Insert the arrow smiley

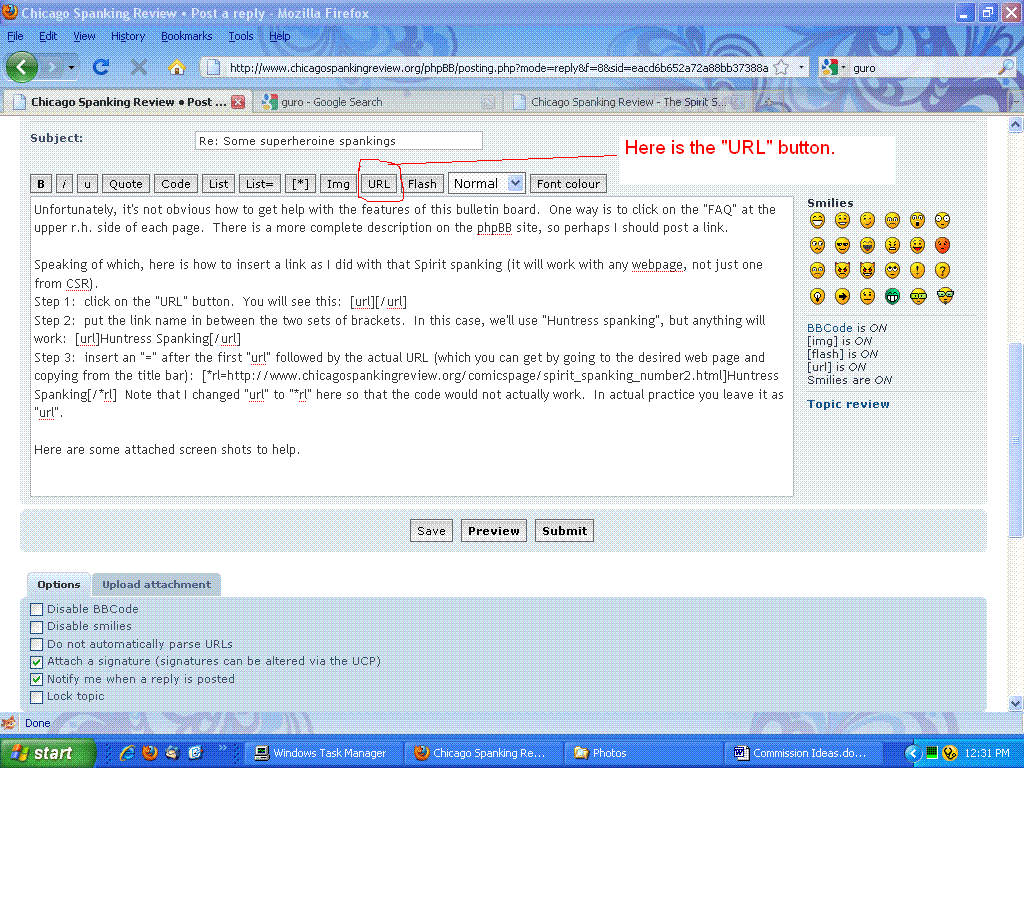pos(842,297)
